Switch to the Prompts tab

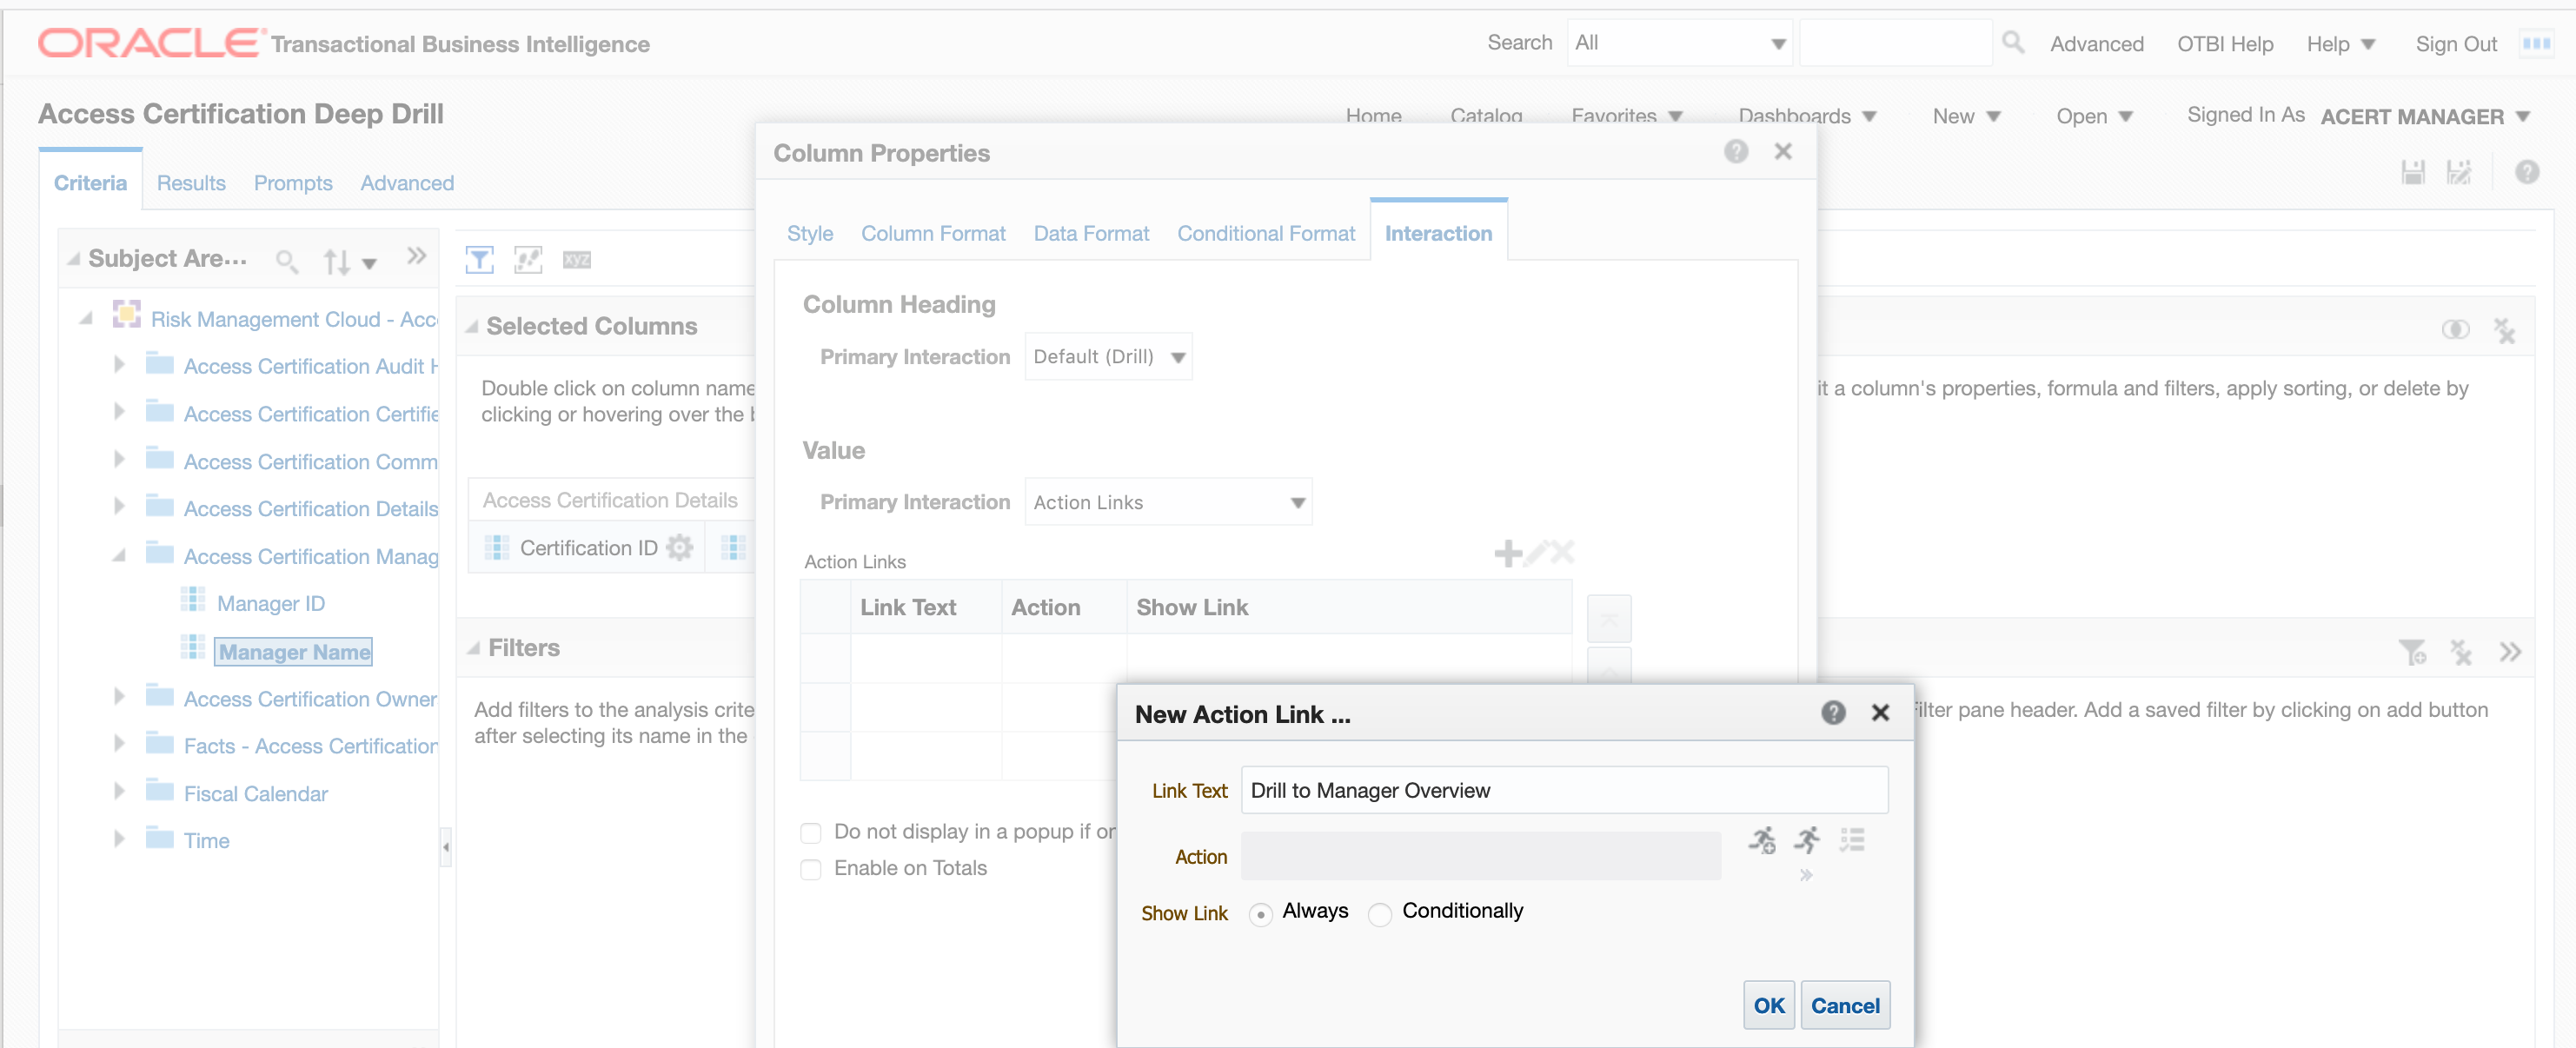(292, 183)
